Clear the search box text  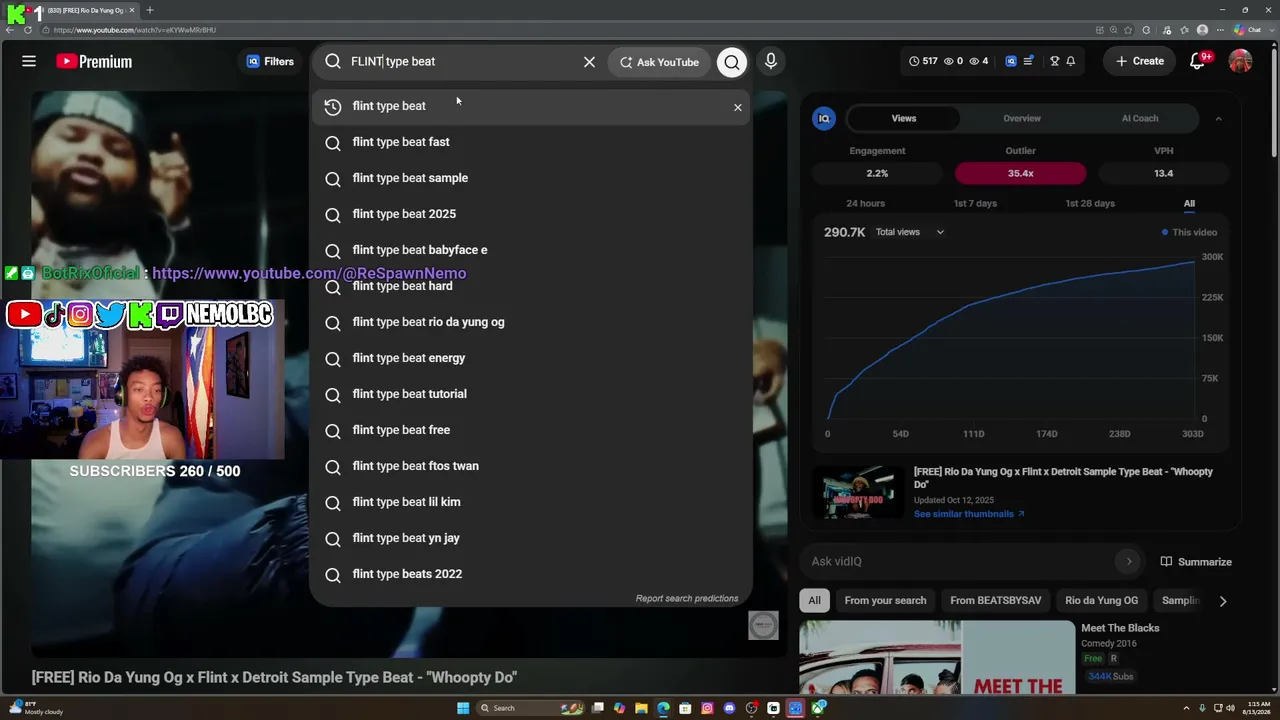[x=589, y=62]
